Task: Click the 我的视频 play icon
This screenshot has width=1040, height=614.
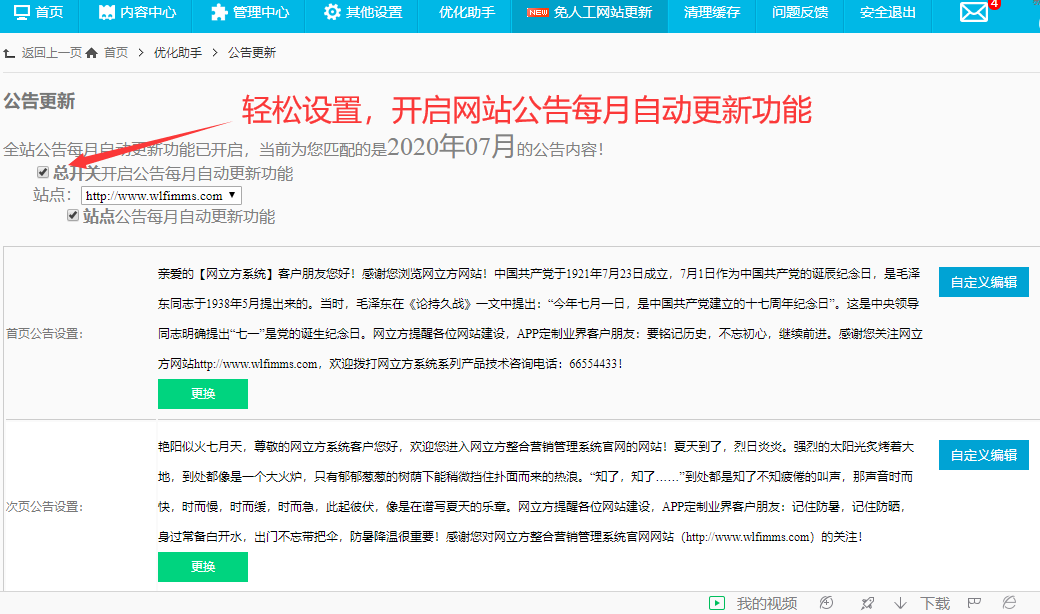Action: pyautogui.click(x=717, y=603)
